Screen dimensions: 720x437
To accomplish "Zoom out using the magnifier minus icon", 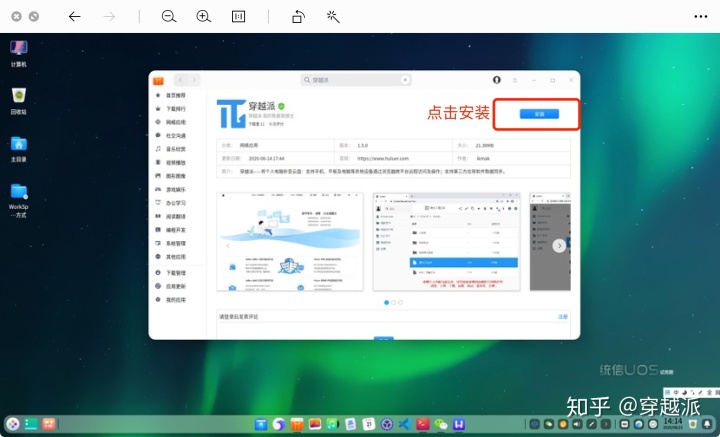I will [x=169, y=17].
